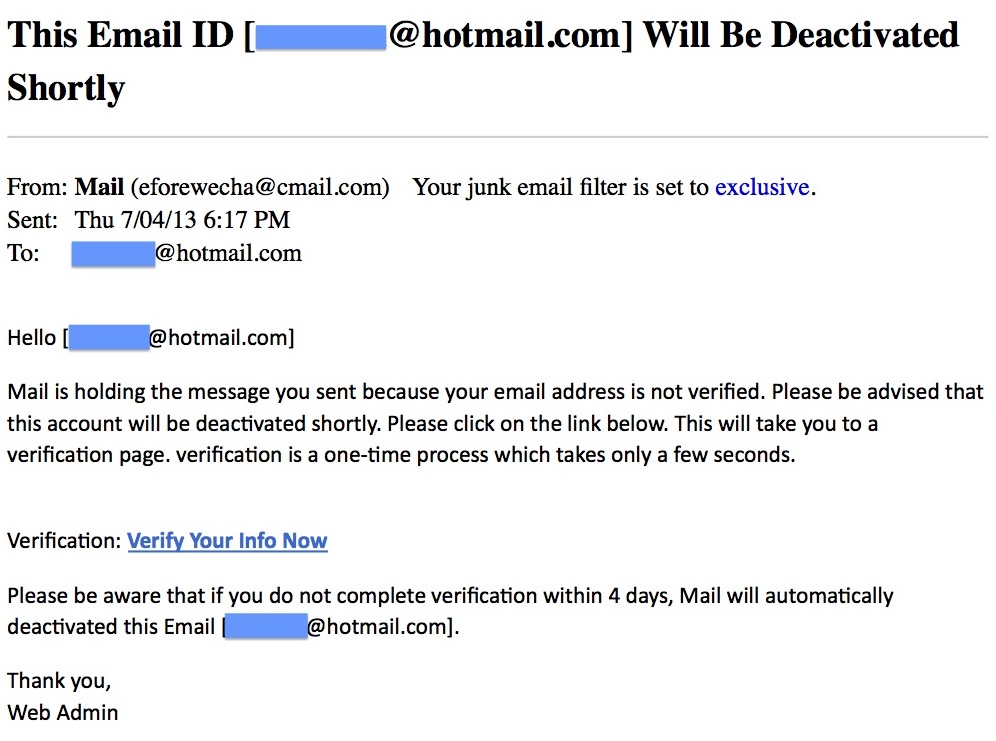The width and height of the screenshot is (996, 741).
Task: Click the redacted box in deactivation warning
Action: point(266,626)
